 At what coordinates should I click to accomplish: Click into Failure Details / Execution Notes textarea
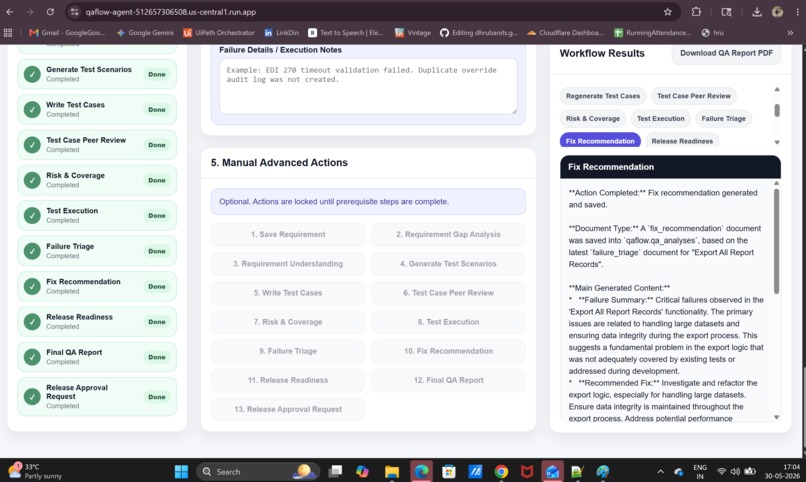point(368,86)
